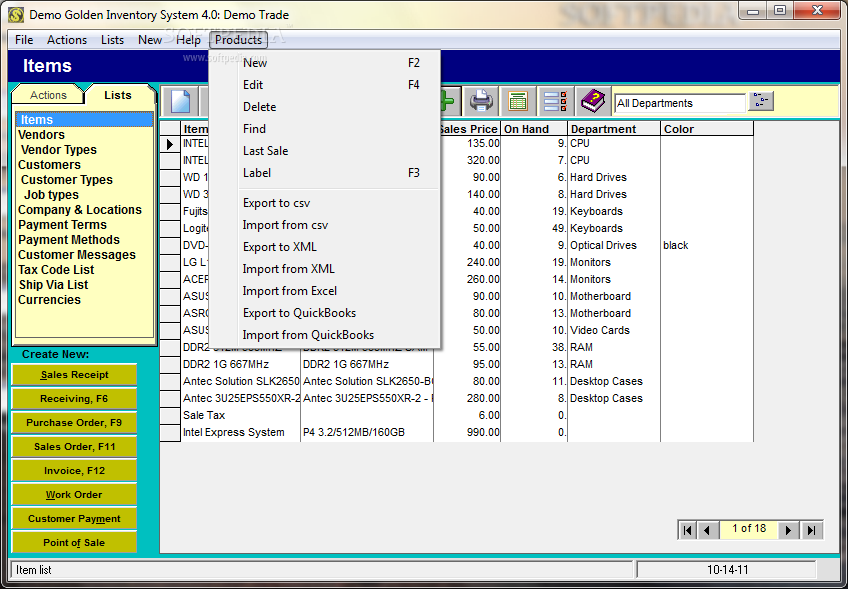The height and width of the screenshot is (589, 848).
Task: Select Export to csv
Action: [324, 203]
